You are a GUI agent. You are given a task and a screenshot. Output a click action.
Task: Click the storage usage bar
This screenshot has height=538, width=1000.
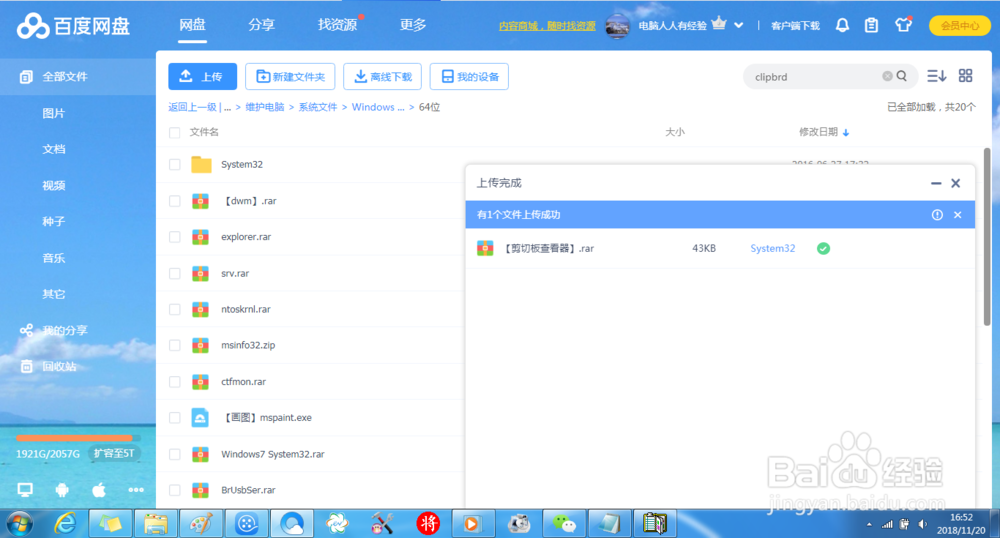[78, 438]
